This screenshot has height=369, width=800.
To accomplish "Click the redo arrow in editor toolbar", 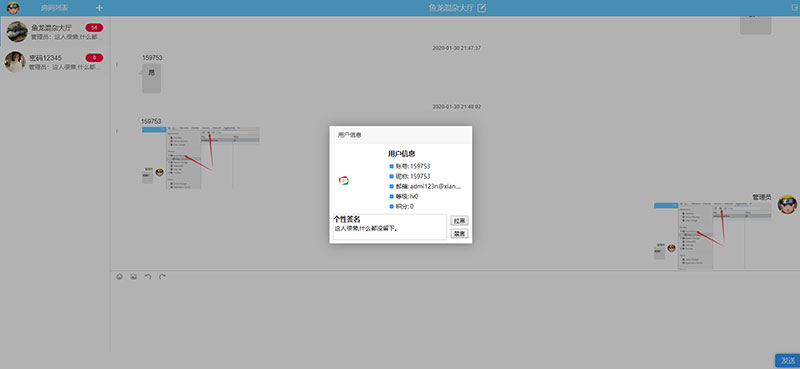I will [x=162, y=277].
